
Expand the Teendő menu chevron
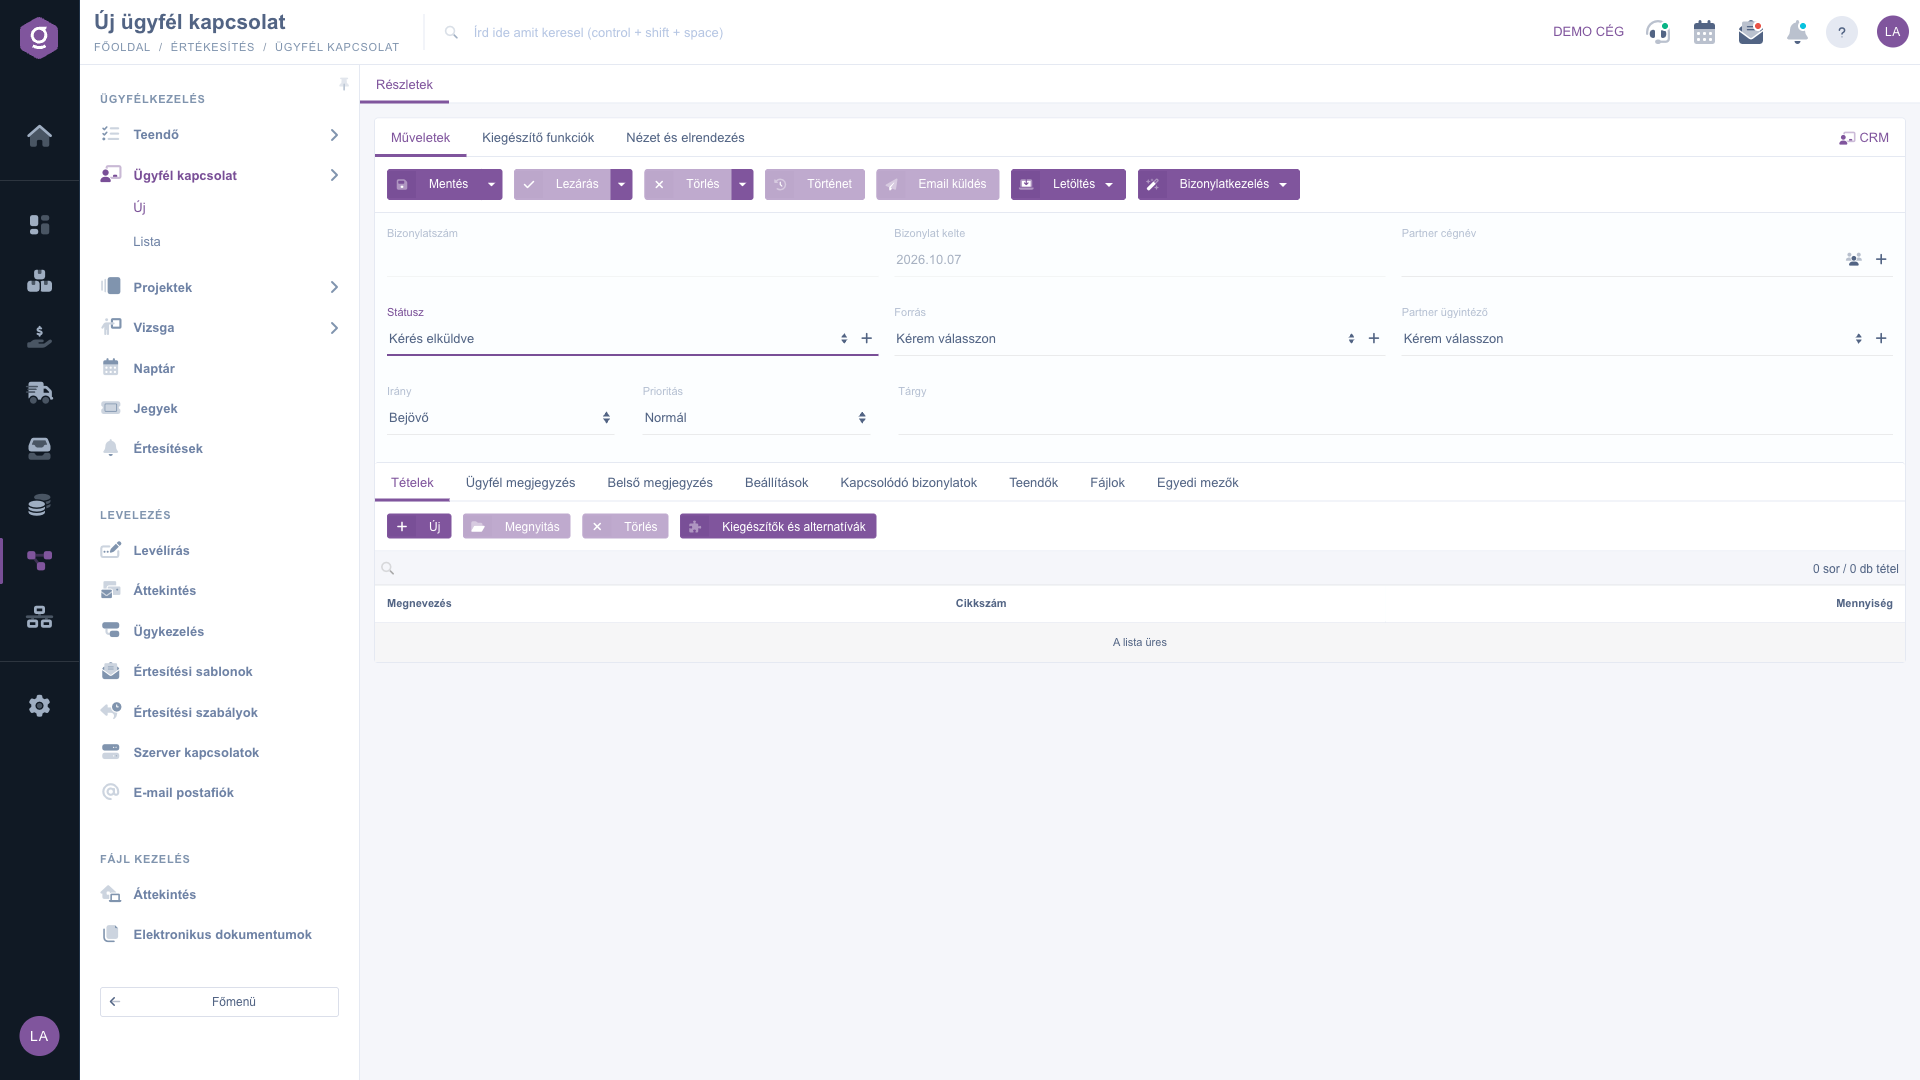pos(334,135)
